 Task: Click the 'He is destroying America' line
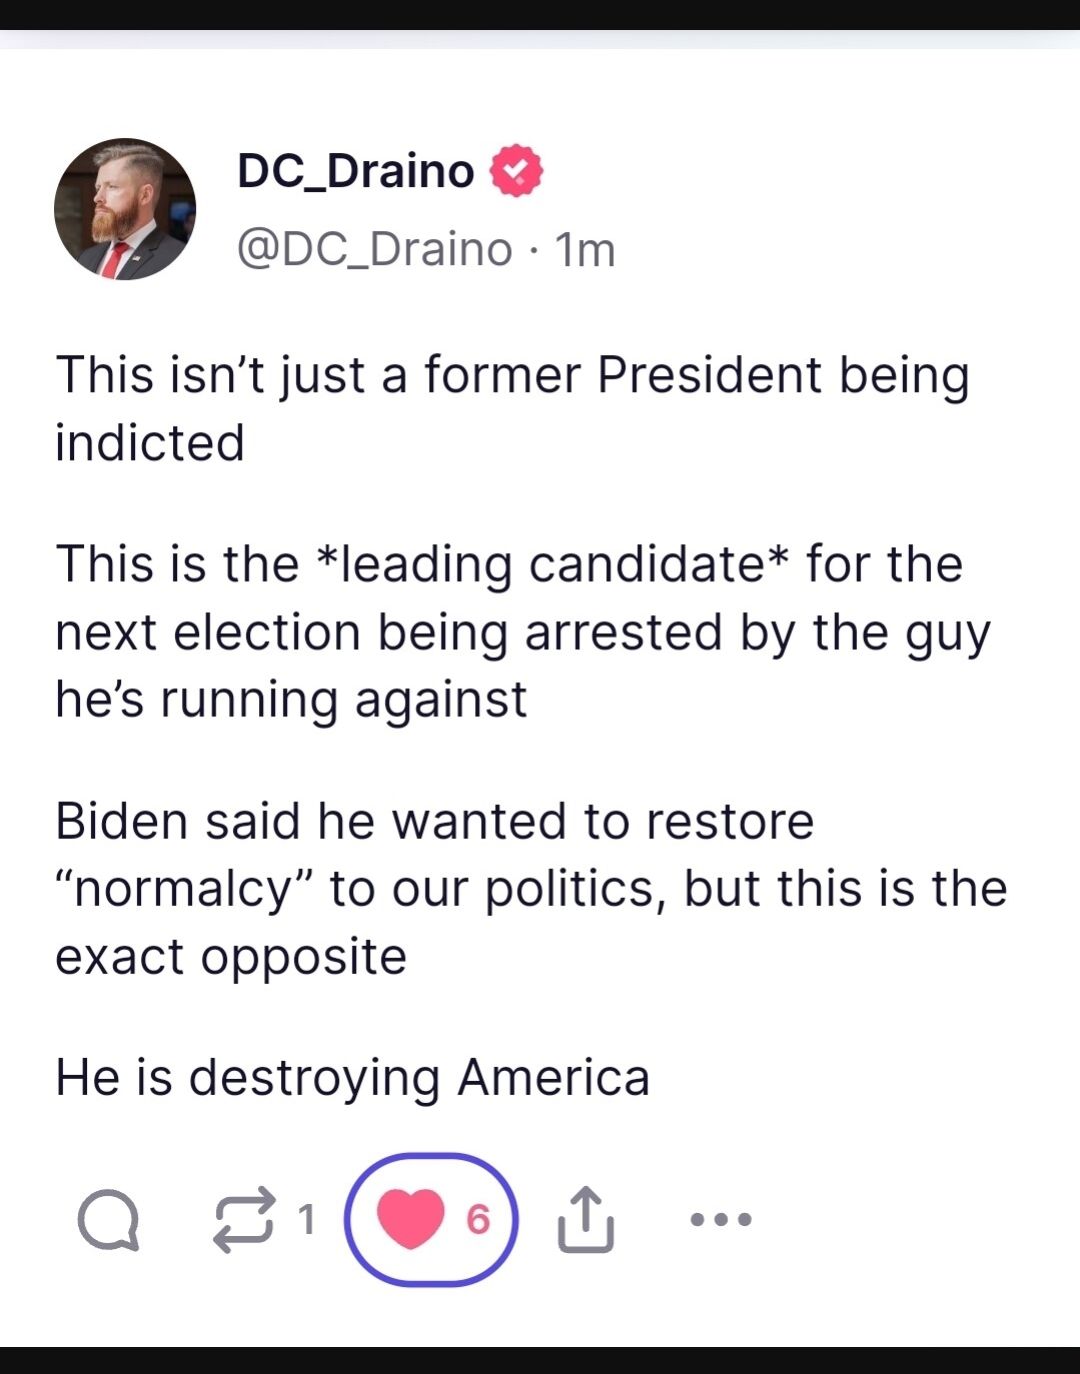click(352, 1078)
